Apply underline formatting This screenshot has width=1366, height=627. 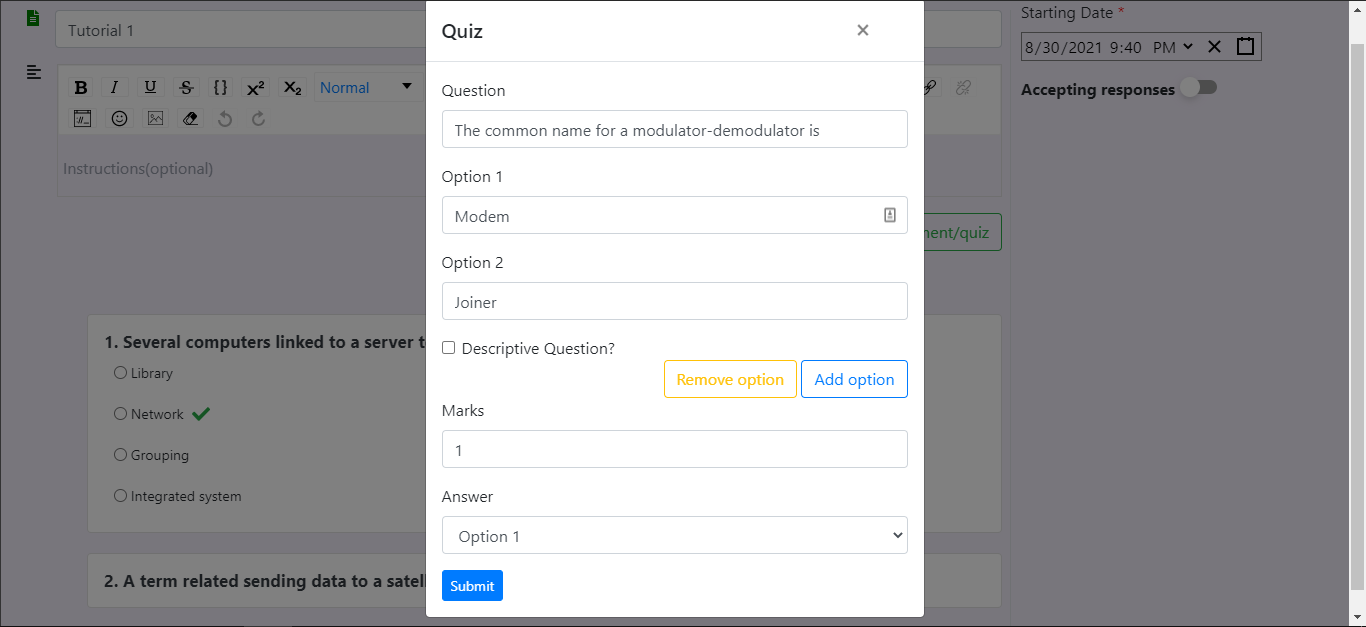pyautogui.click(x=150, y=88)
